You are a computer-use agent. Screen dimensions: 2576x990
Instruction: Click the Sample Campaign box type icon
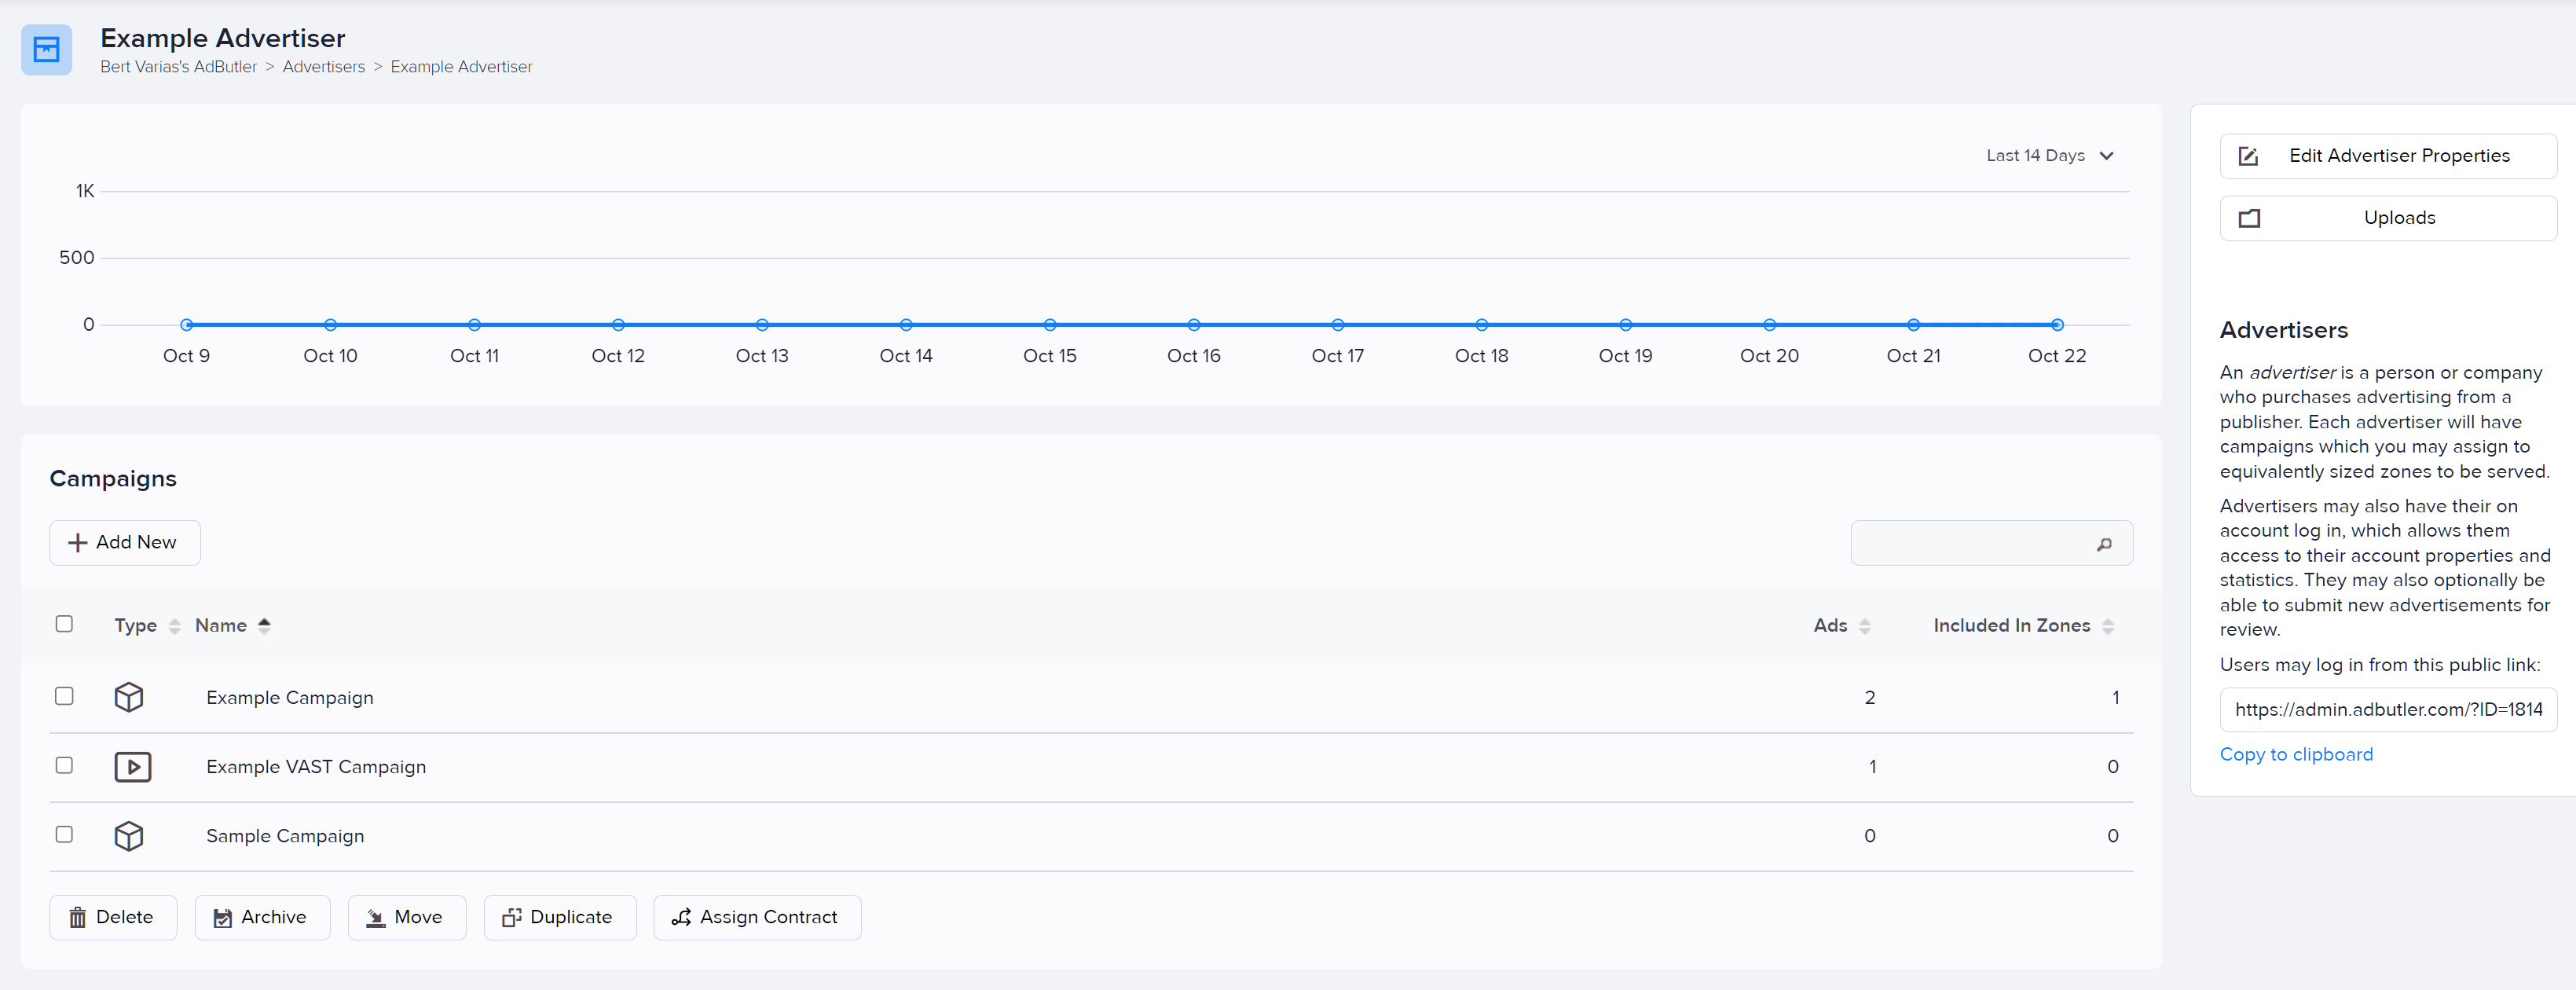coord(129,836)
